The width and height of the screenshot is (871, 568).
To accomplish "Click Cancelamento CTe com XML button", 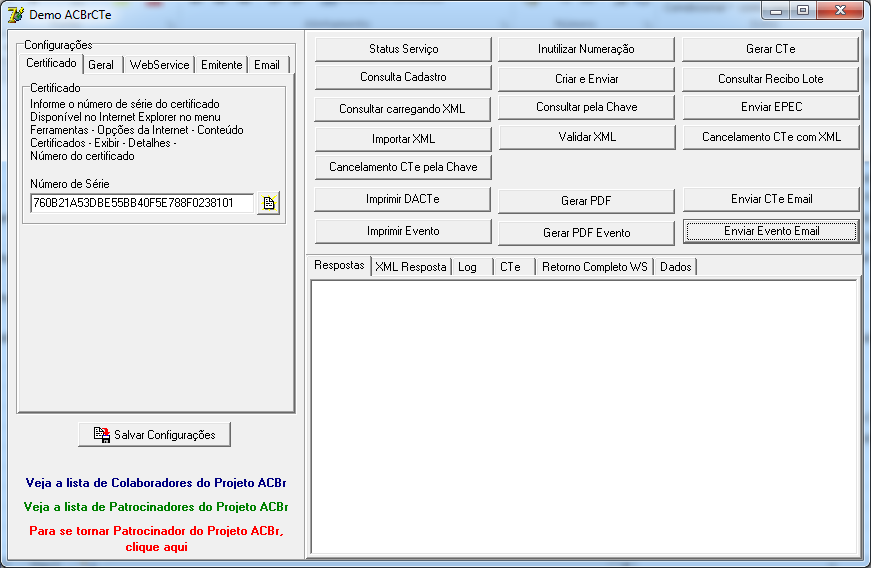I will [x=771, y=137].
